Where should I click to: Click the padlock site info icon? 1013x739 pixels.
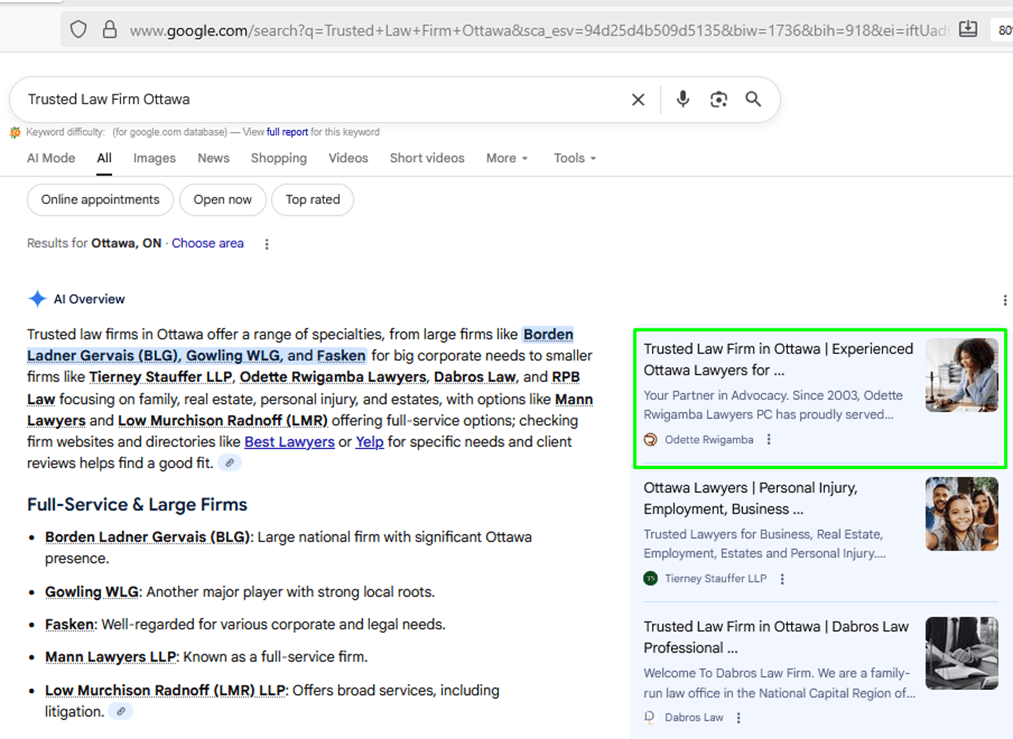point(109,30)
